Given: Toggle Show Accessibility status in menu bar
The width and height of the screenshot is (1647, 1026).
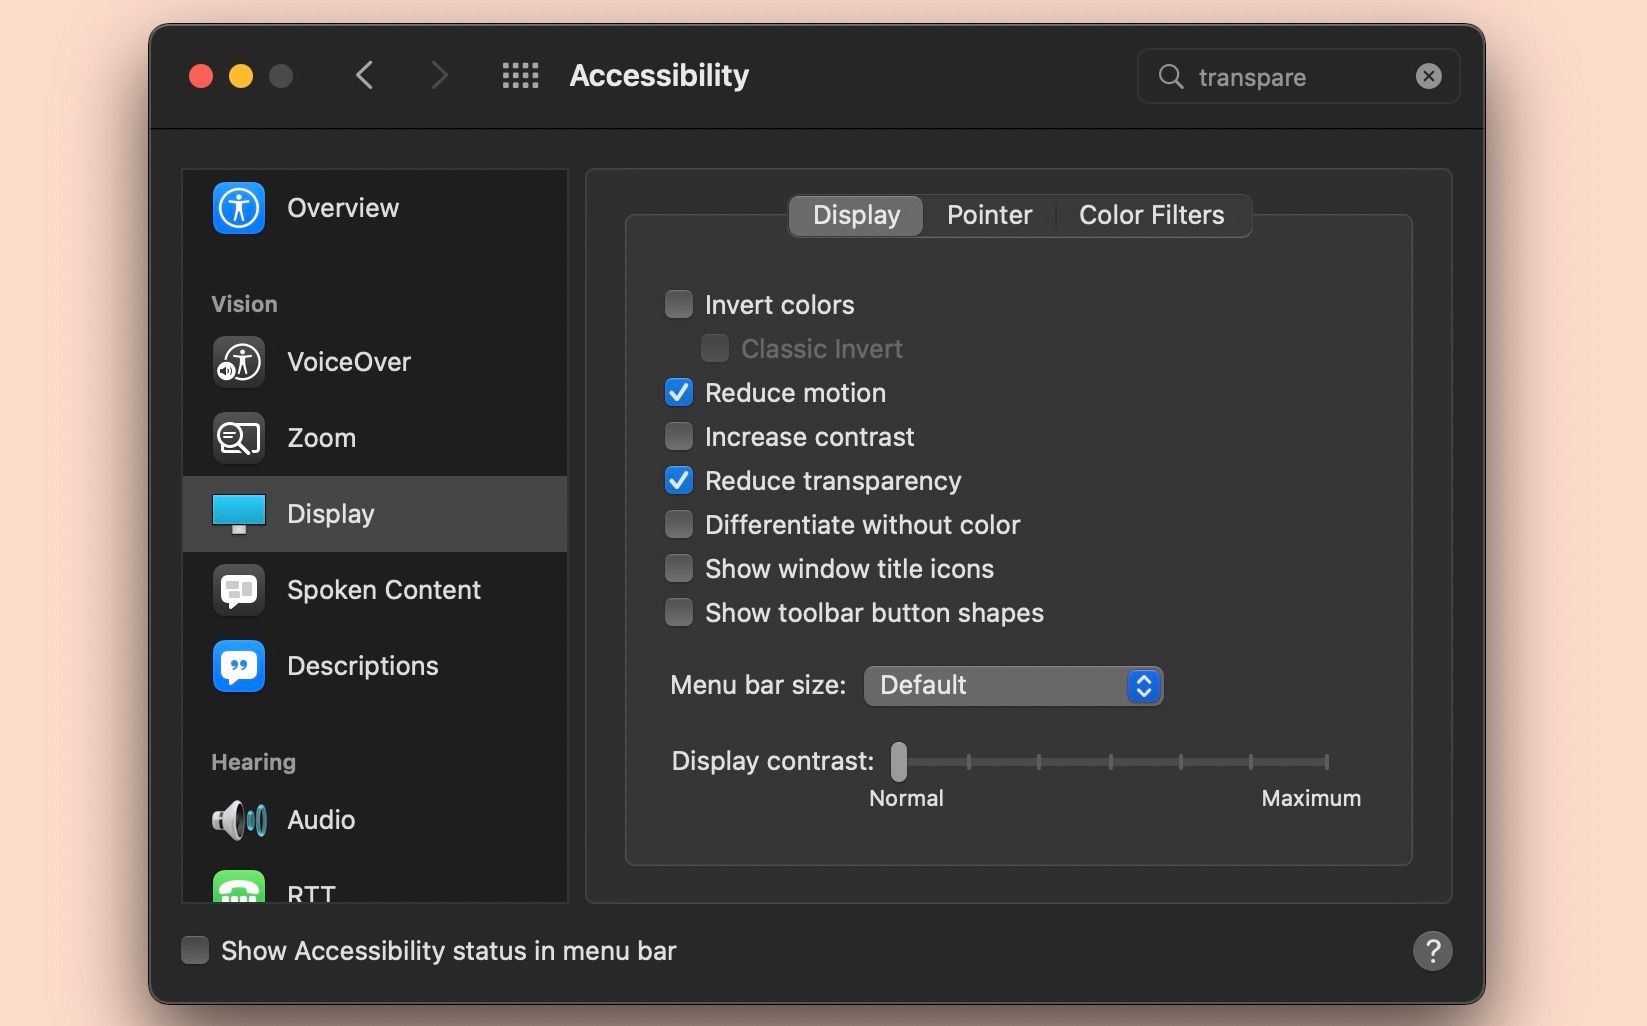Looking at the screenshot, I should pos(195,950).
